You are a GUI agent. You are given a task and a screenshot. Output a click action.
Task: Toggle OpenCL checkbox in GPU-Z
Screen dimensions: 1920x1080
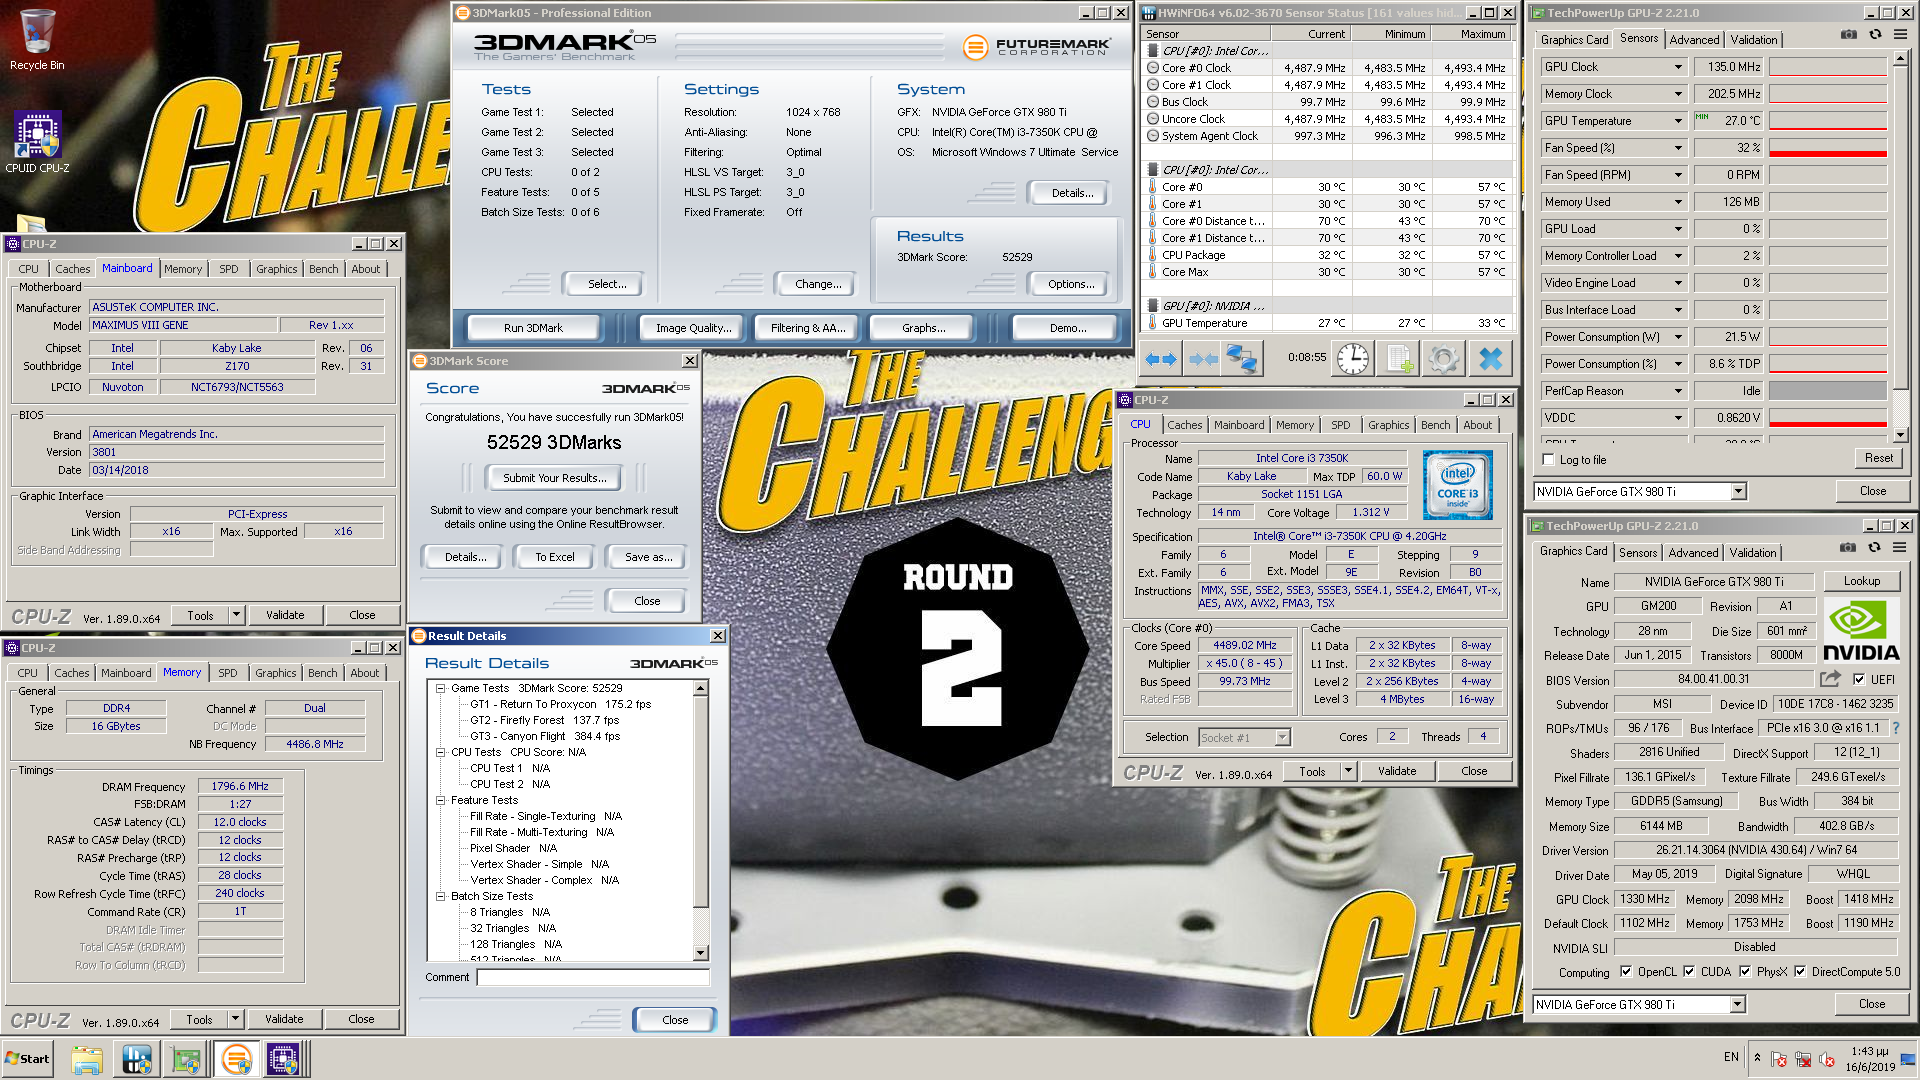1626,972
